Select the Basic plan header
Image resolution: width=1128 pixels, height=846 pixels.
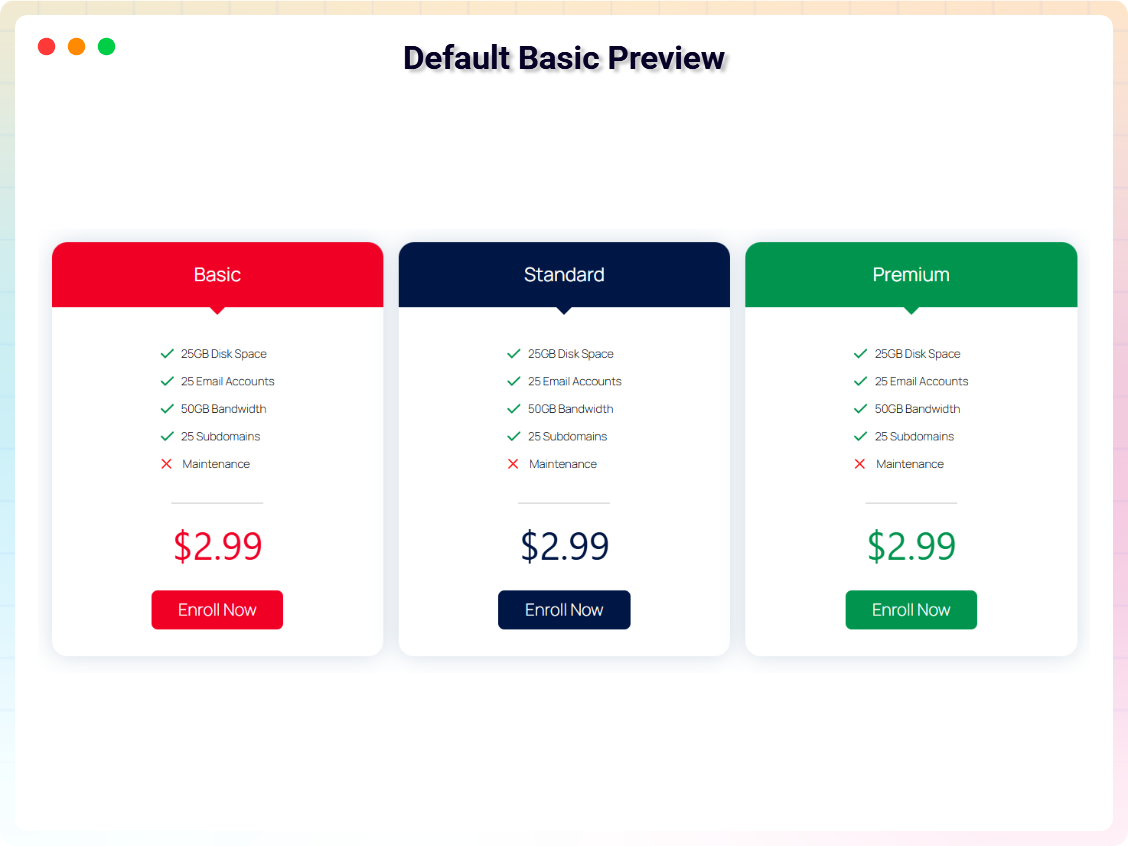pyautogui.click(x=217, y=274)
